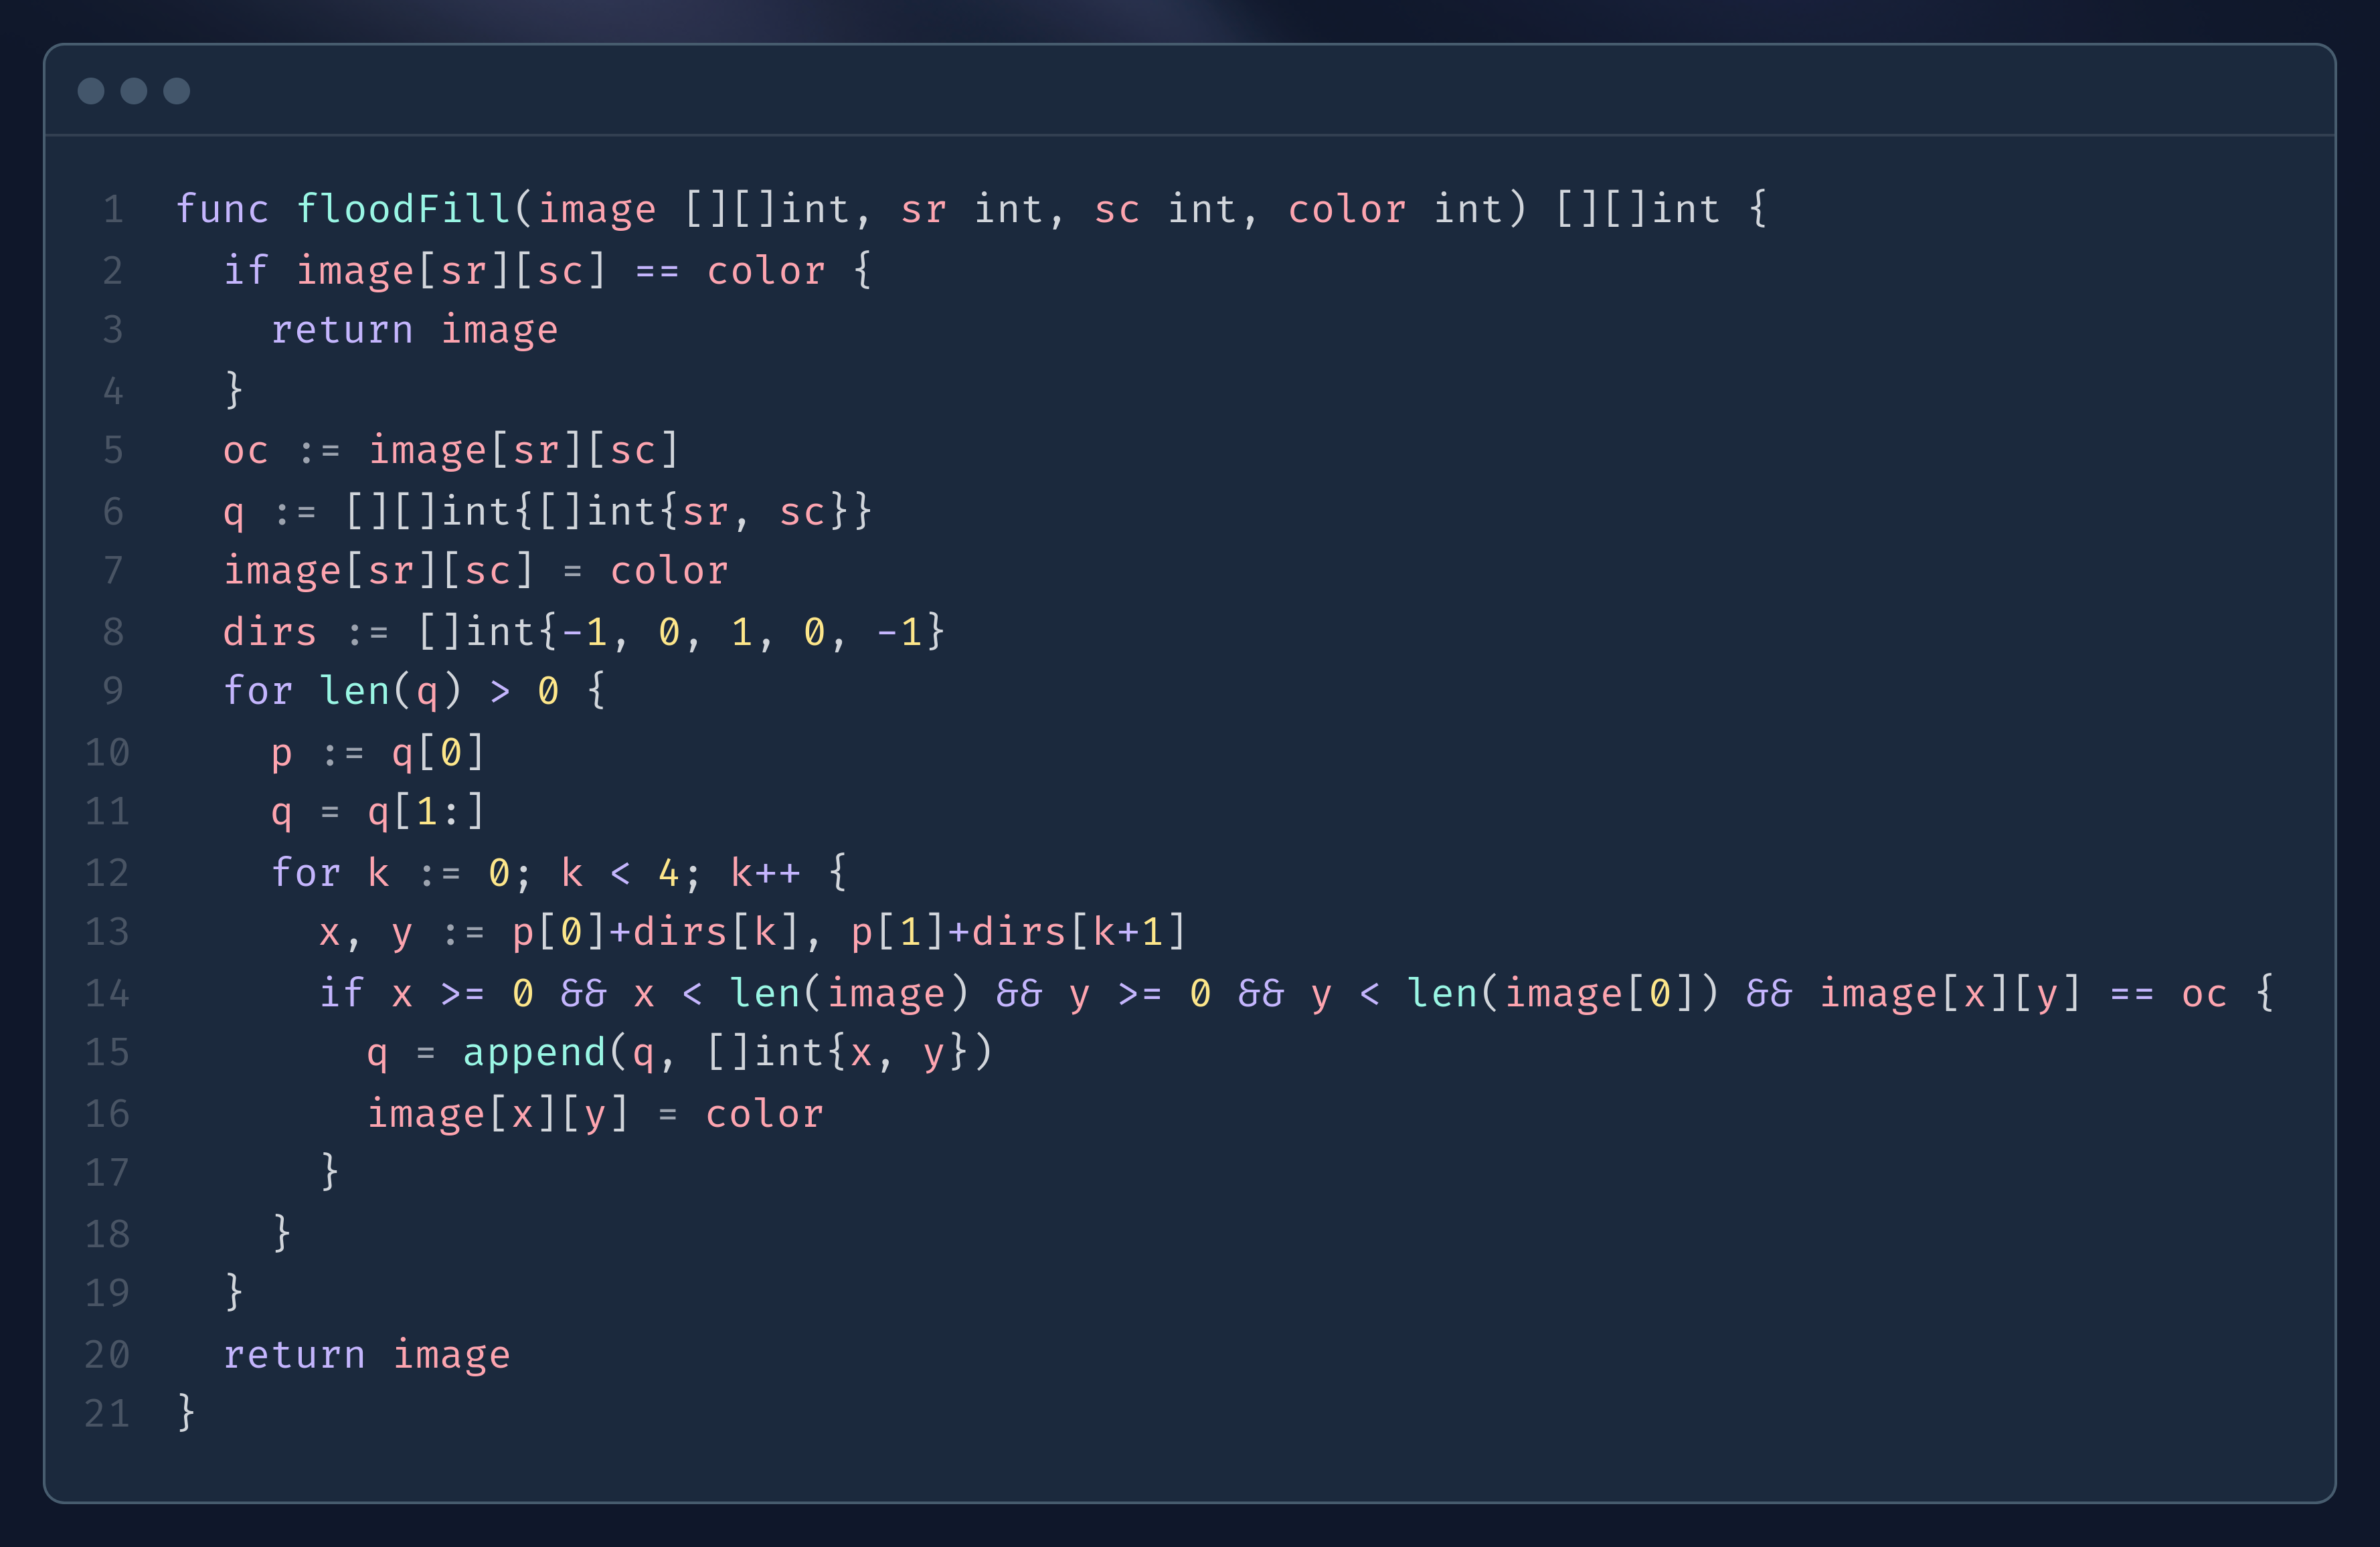Click 'return' keyword on line 20
This screenshot has height=1547, width=2380.
(294, 1355)
